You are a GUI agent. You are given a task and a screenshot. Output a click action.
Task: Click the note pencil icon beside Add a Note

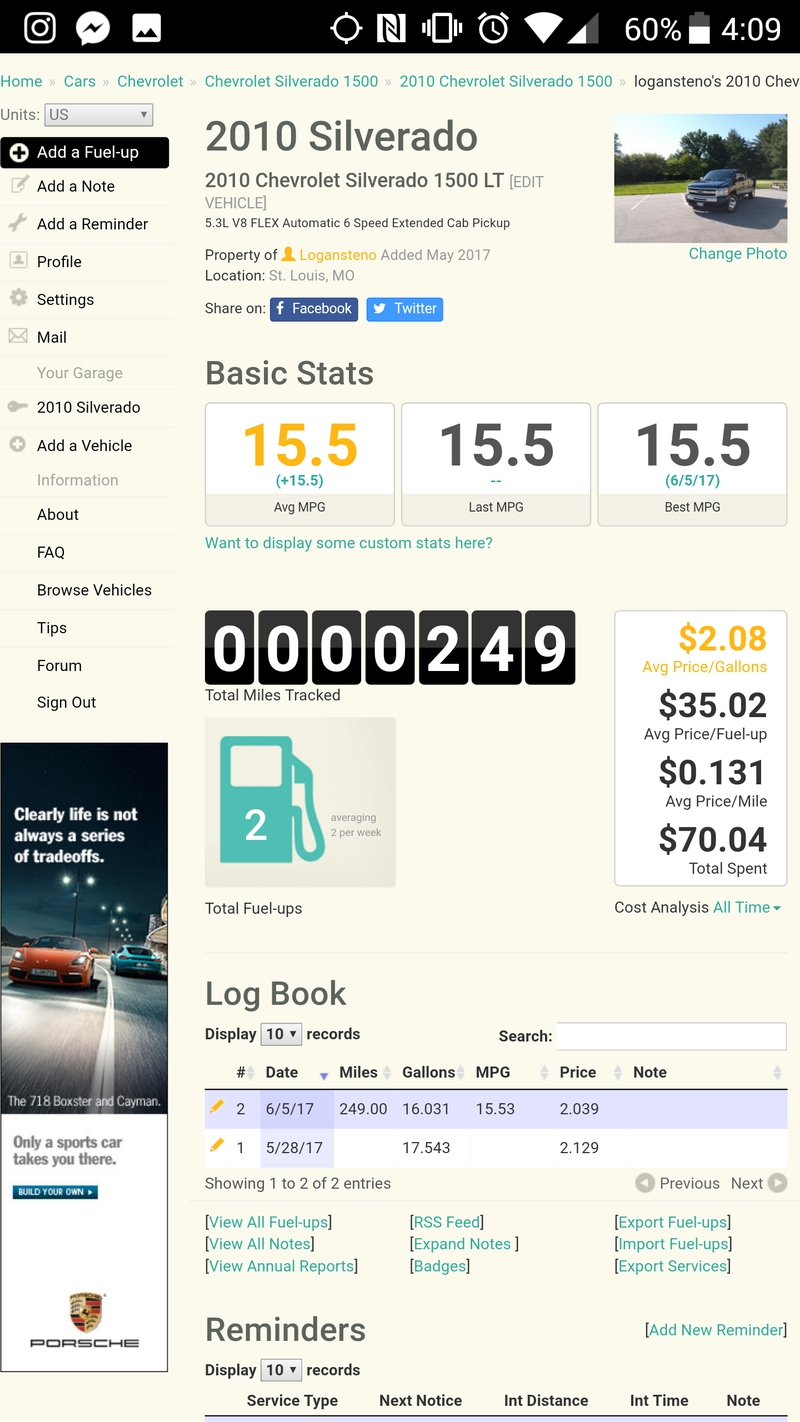pyautogui.click(x=19, y=185)
